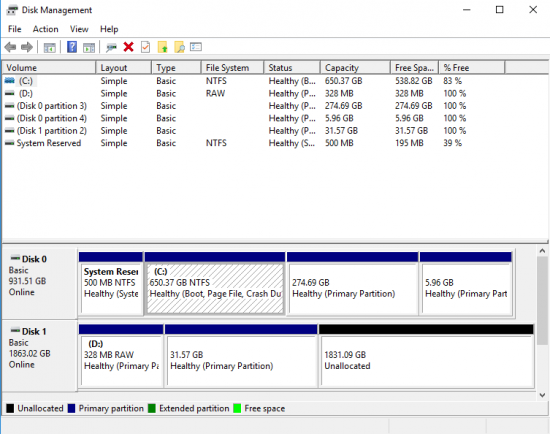Select System Reserved 500 MB partition block
This screenshot has width=550, height=434.
tap(111, 283)
